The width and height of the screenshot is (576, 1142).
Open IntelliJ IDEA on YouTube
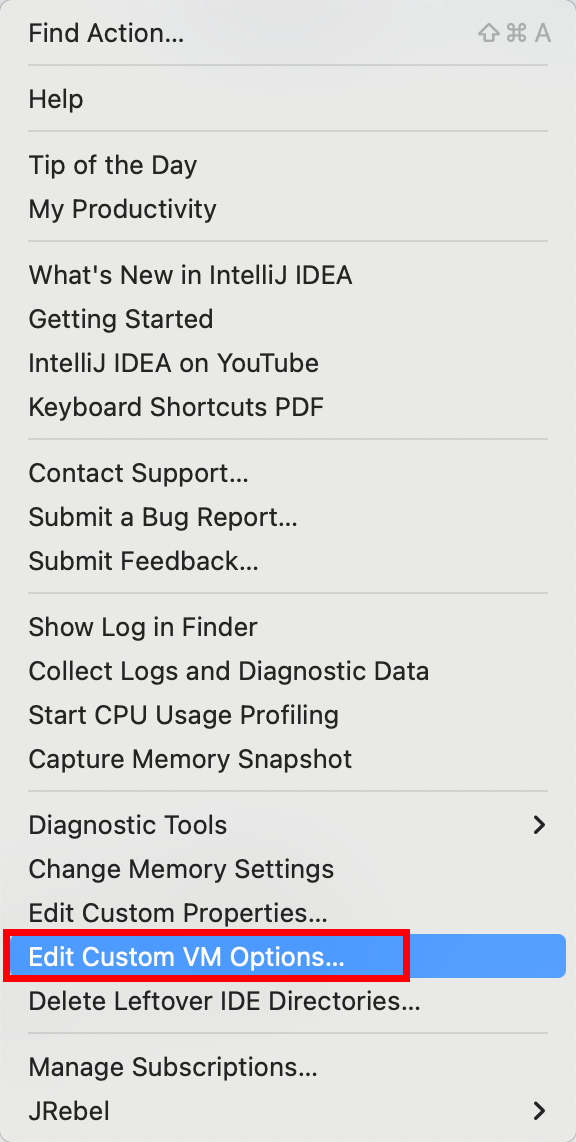pos(288,363)
